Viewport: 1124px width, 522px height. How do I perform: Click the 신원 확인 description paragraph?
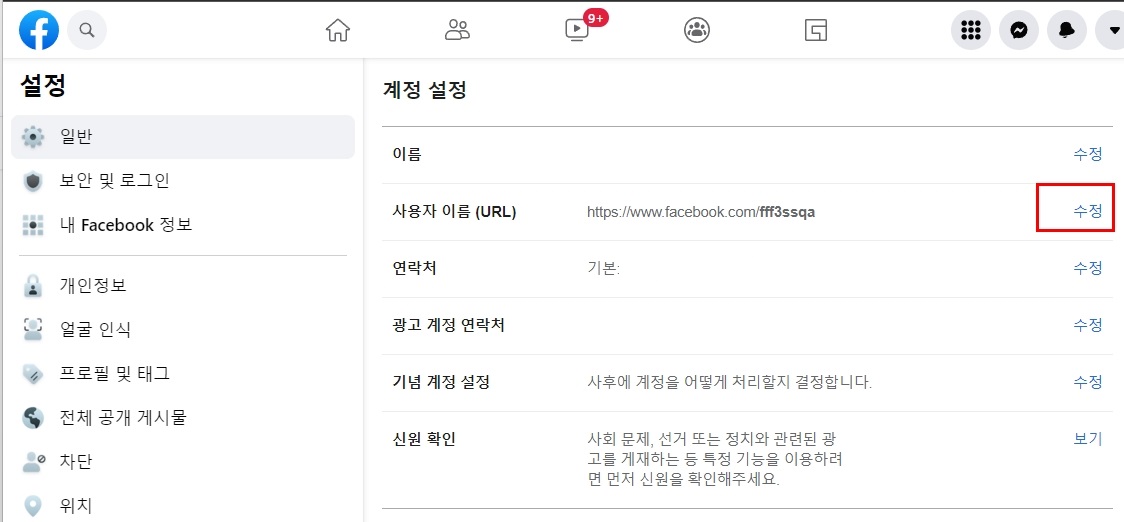click(714, 459)
